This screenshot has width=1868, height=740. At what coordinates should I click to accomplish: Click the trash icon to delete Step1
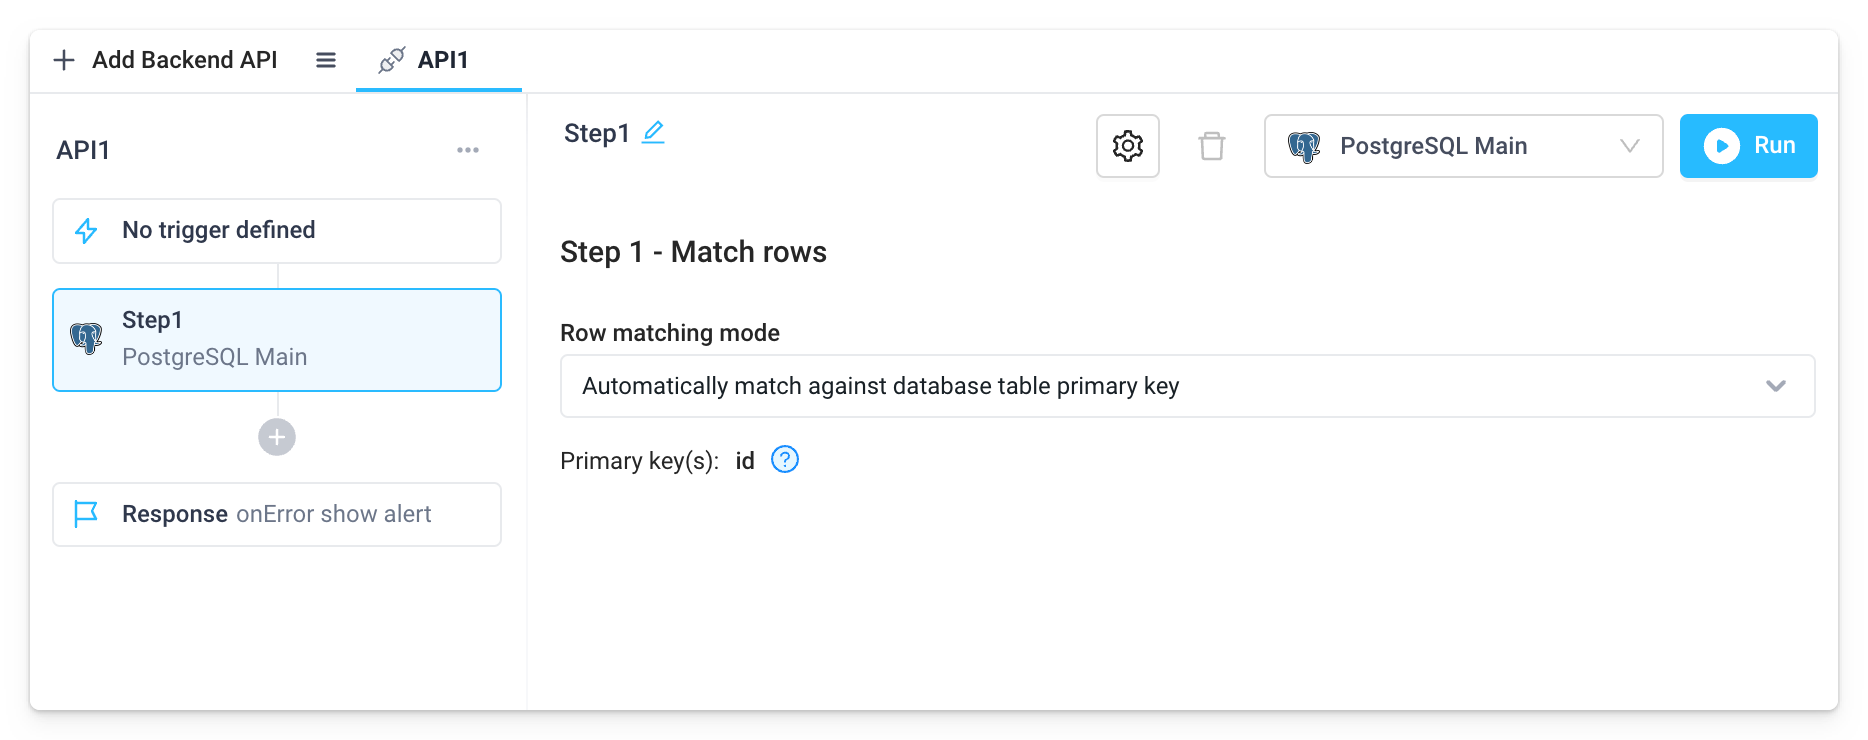pos(1213,146)
